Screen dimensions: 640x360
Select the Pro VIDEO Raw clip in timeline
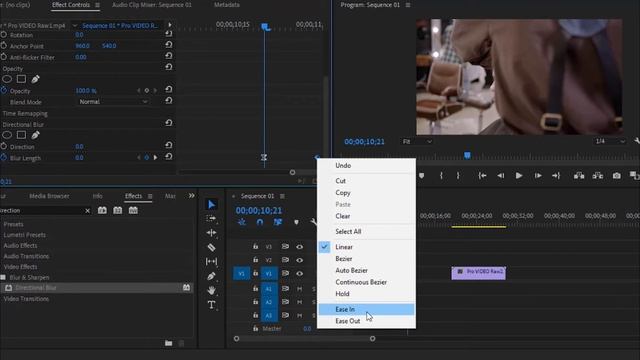[x=478, y=273]
